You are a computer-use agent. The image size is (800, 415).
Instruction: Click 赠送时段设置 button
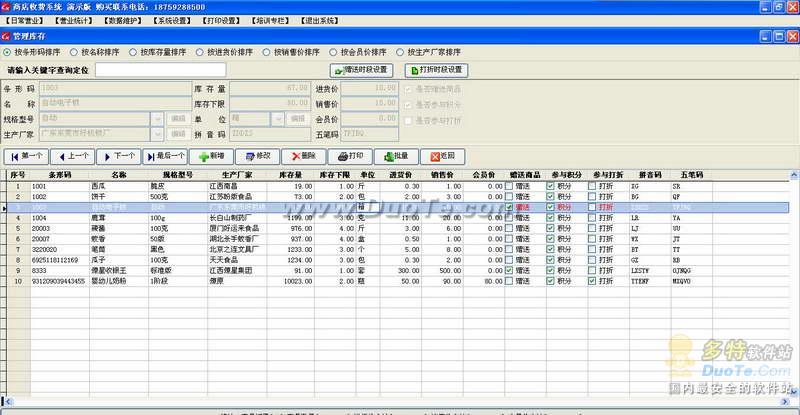(x=361, y=70)
